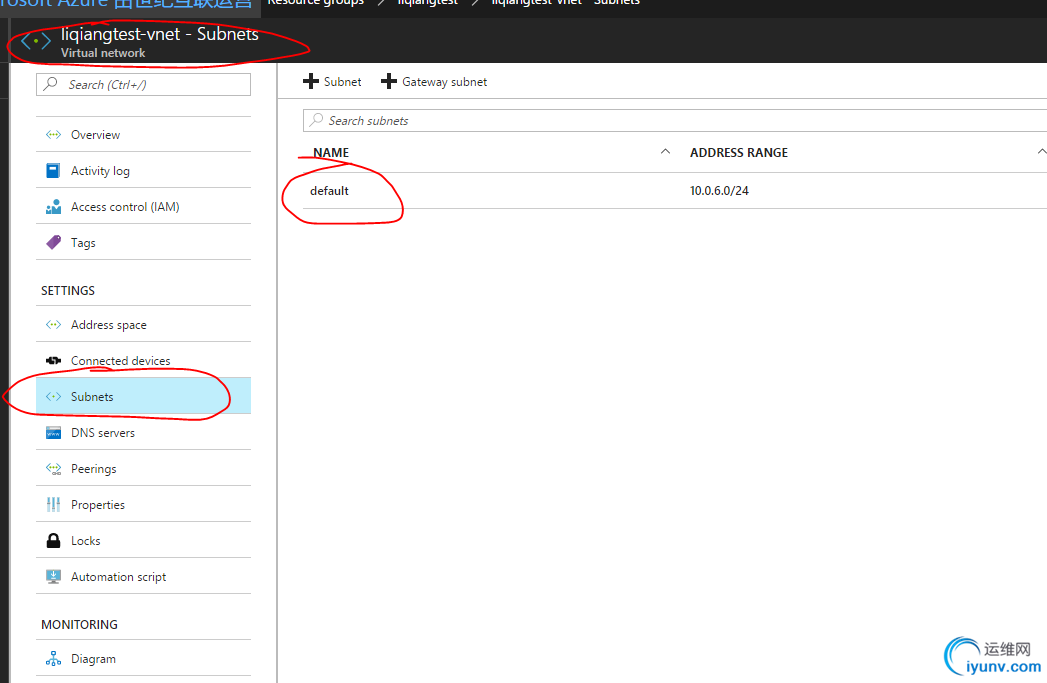Click the DNS servers icon
Screen dimensions: 1047x683
point(53,433)
